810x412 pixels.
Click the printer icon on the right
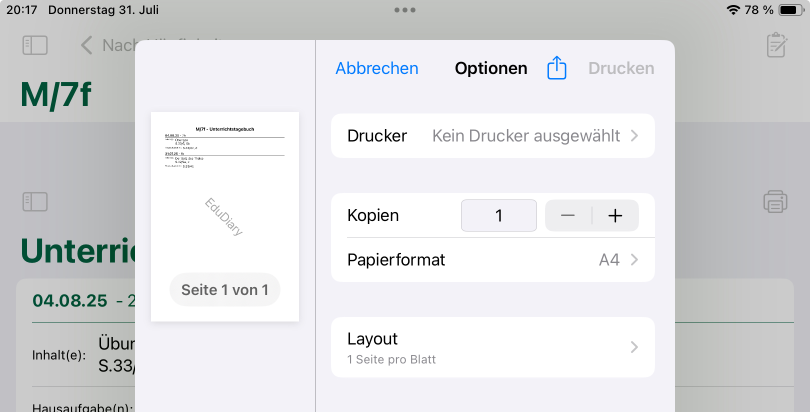pos(775,201)
